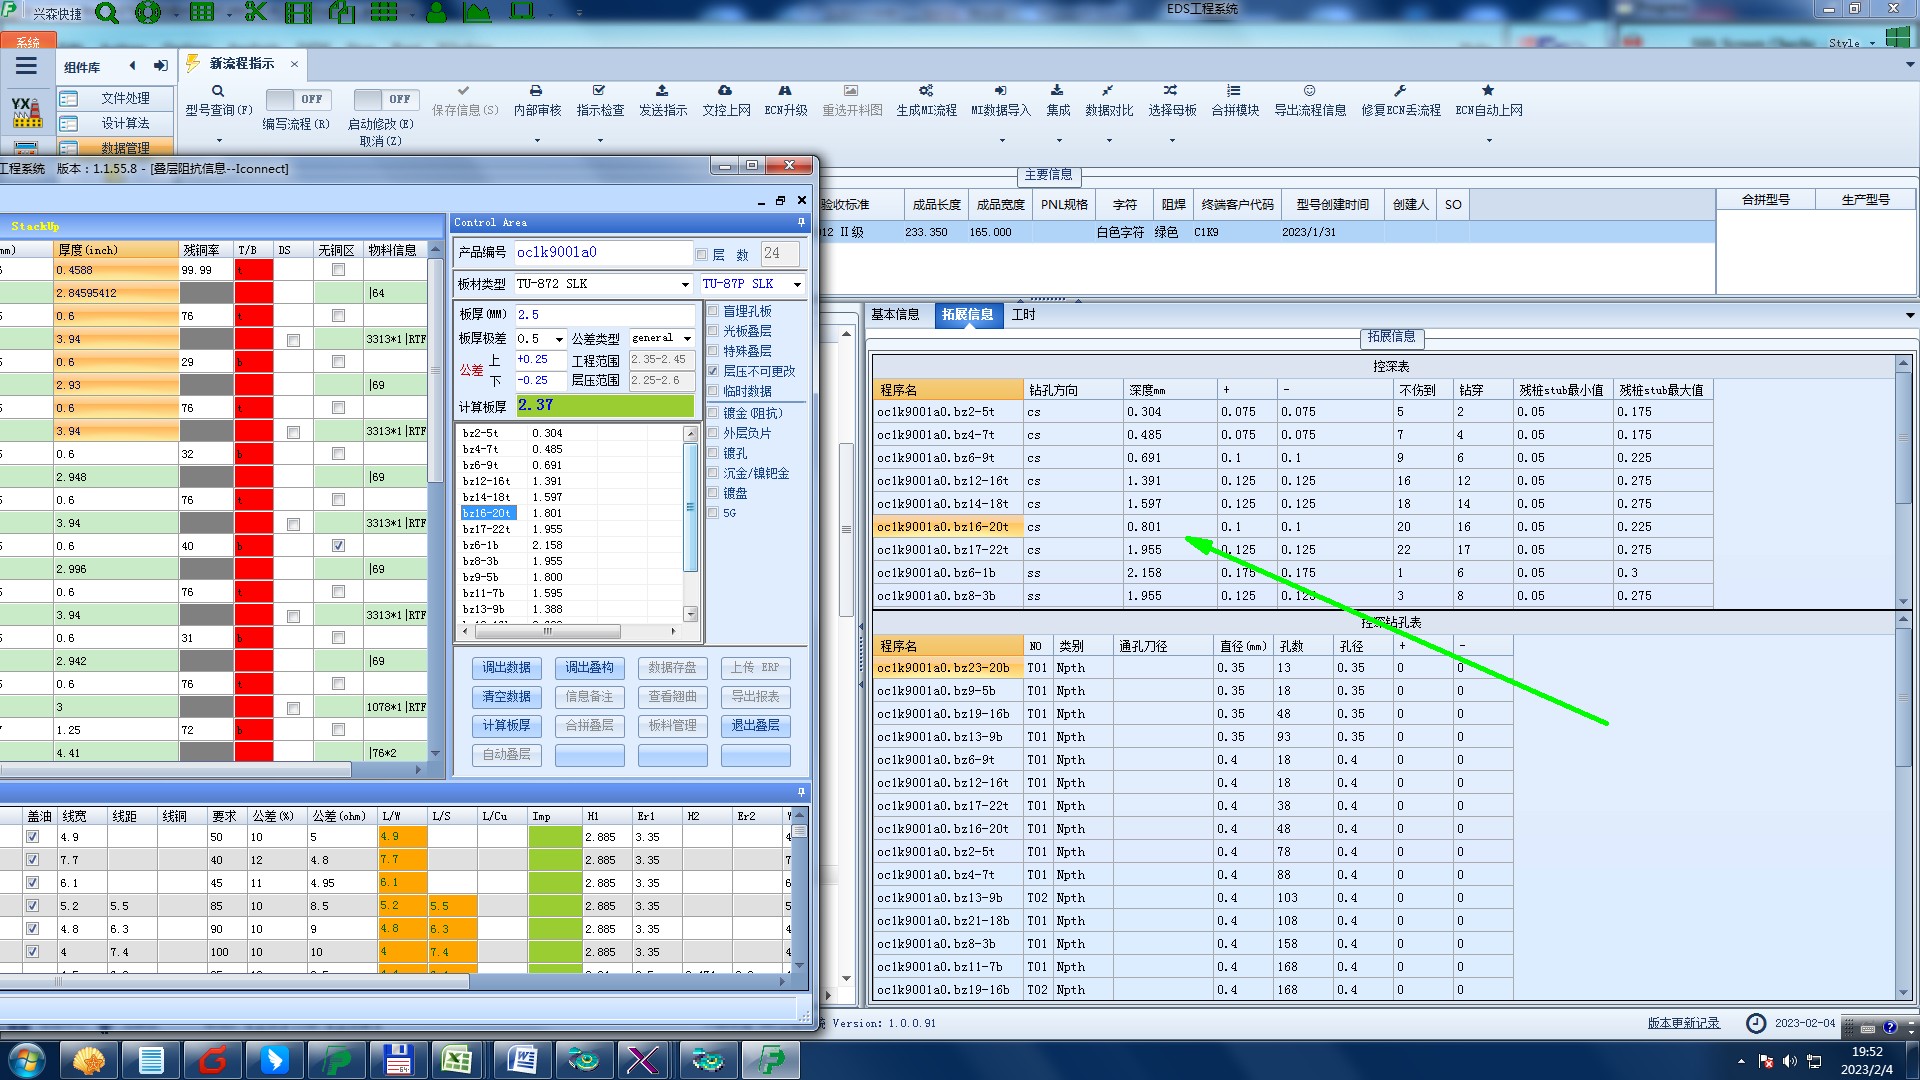Click the ECN升级 toolbar icon
Image resolution: width=1920 pixels, height=1080 pixels.
[x=785, y=91]
